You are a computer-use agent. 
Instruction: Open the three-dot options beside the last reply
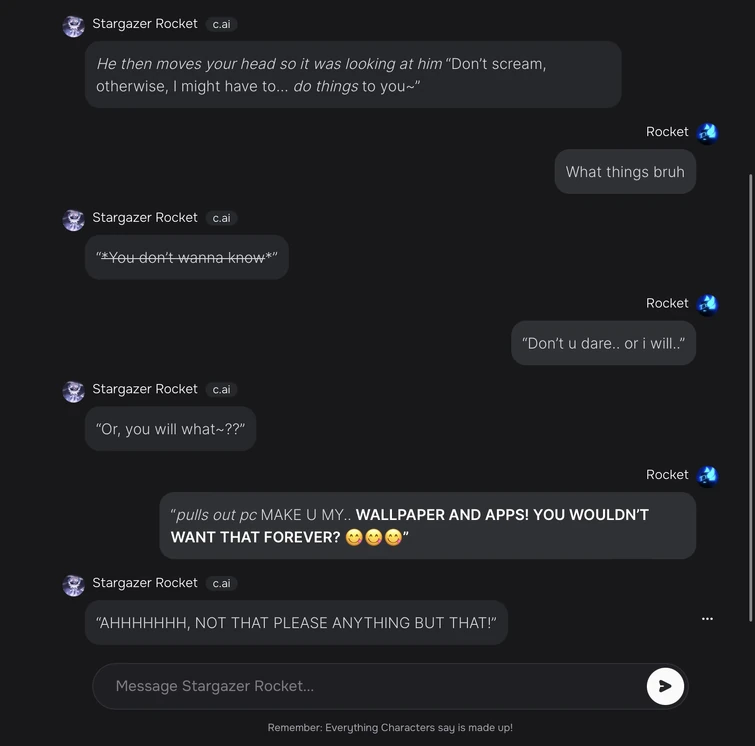707,619
